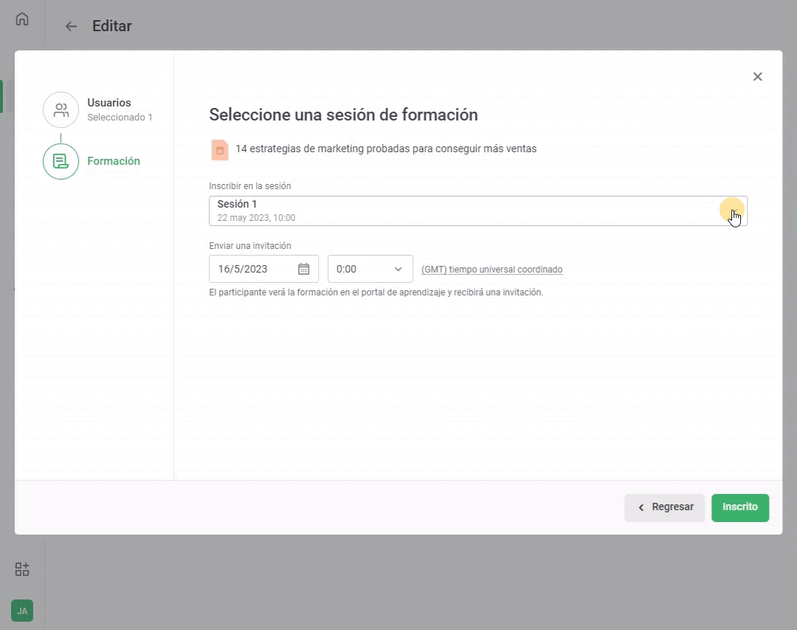Viewport: 797px width, 630px height.
Task: Go back using the arrow beside Editar
Action: coord(71,27)
